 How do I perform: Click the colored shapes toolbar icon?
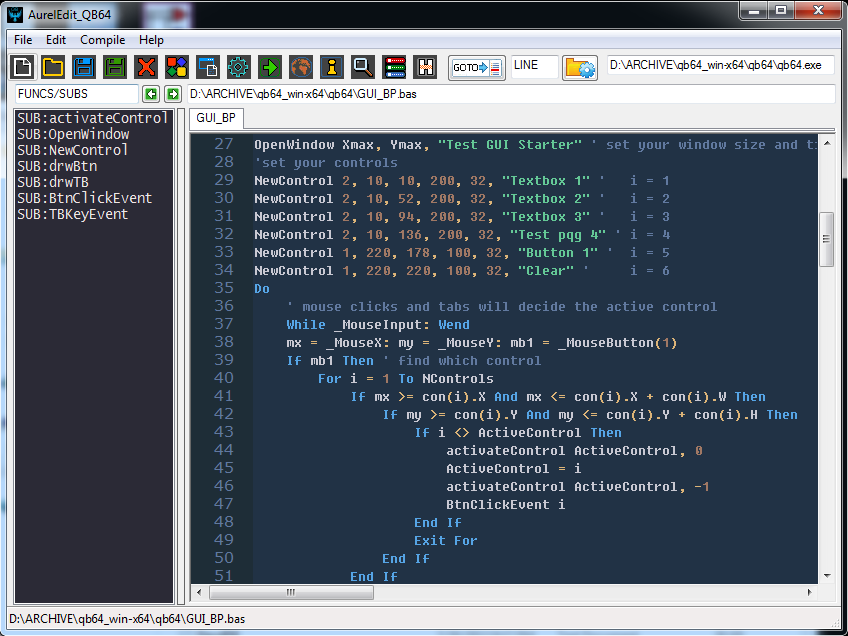point(177,68)
